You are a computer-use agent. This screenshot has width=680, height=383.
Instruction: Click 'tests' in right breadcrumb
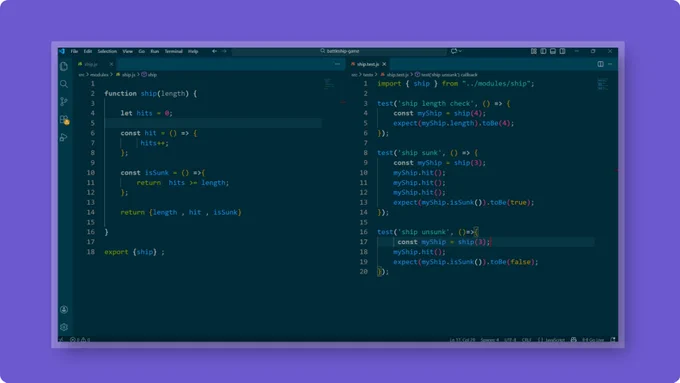368,75
